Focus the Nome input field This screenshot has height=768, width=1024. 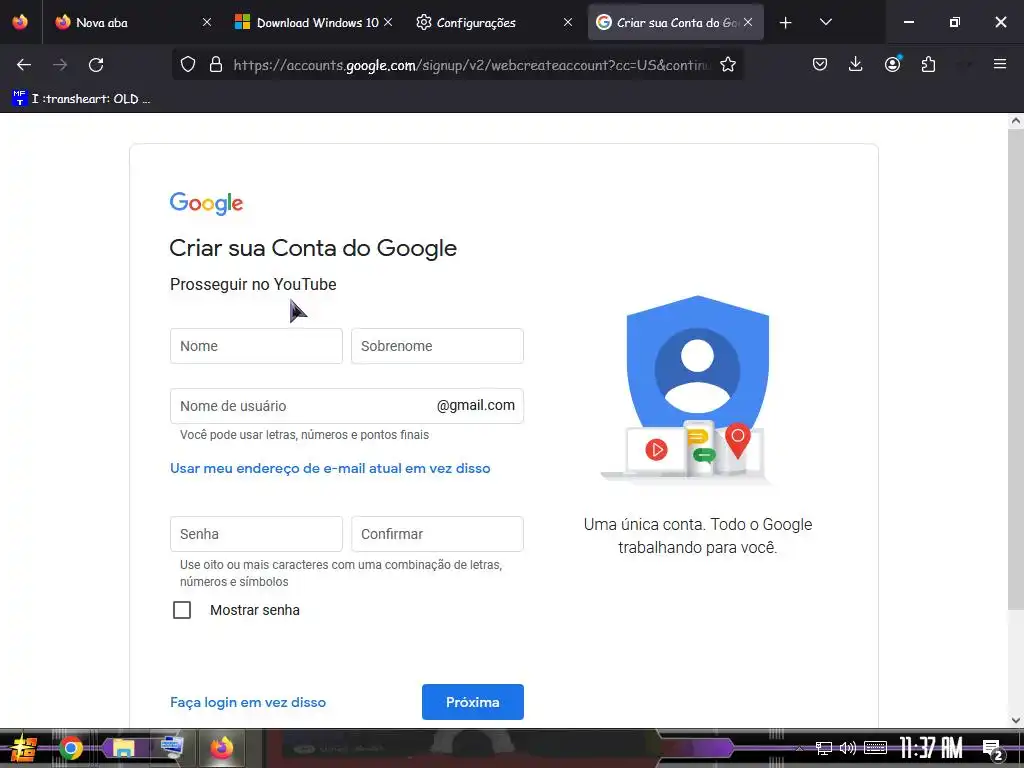[x=256, y=346]
